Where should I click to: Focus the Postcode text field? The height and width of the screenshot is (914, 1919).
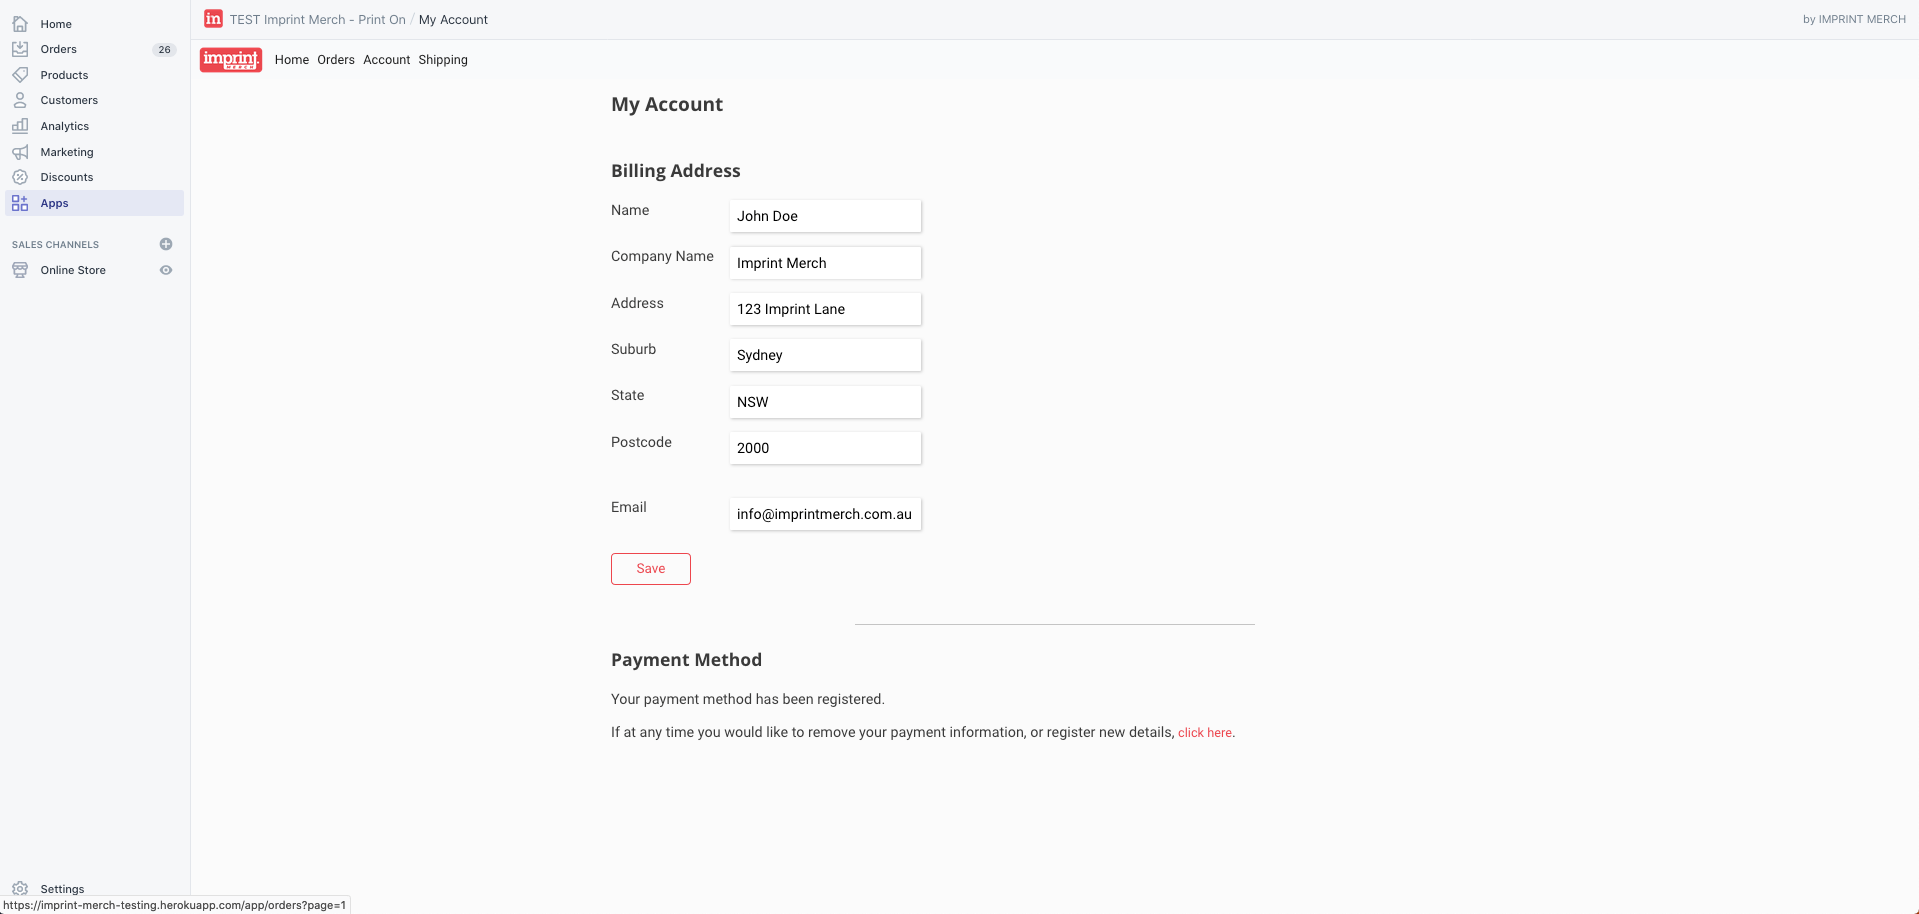(x=825, y=448)
